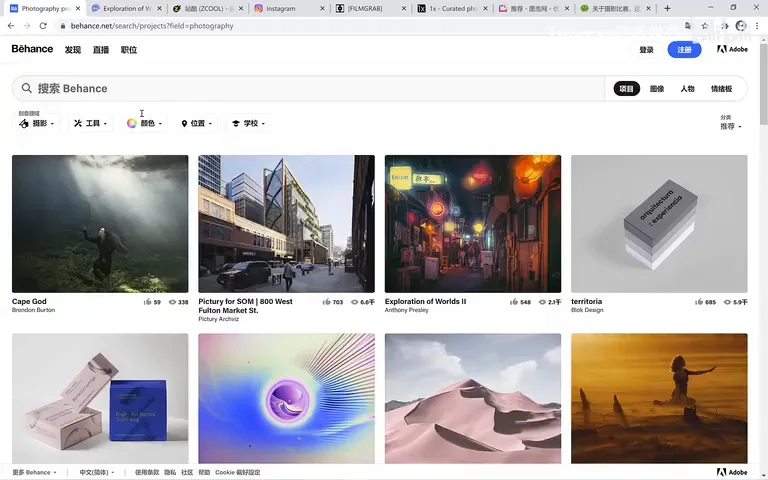Select the 项目 search type pill
Viewport: 768px width, 480px height.
[626, 89]
